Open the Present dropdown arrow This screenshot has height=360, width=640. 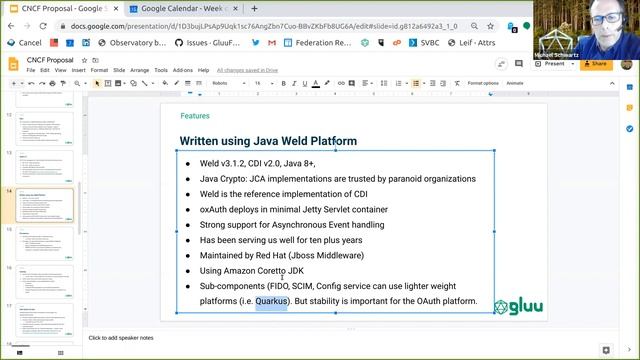(573, 64)
